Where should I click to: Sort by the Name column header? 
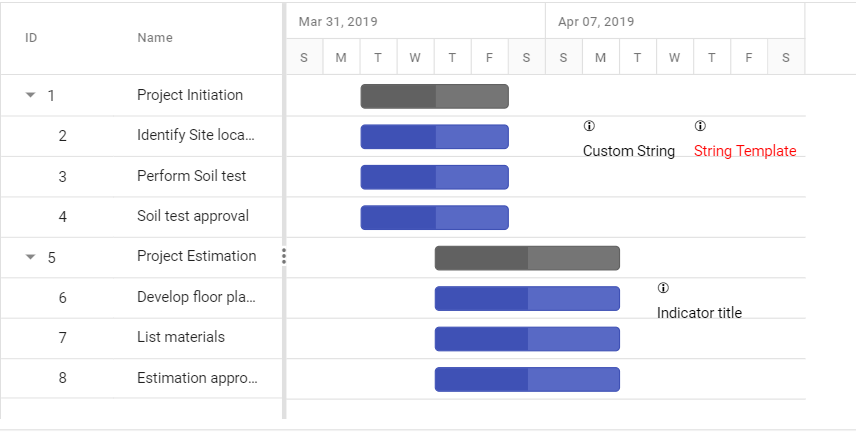[155, 38]
